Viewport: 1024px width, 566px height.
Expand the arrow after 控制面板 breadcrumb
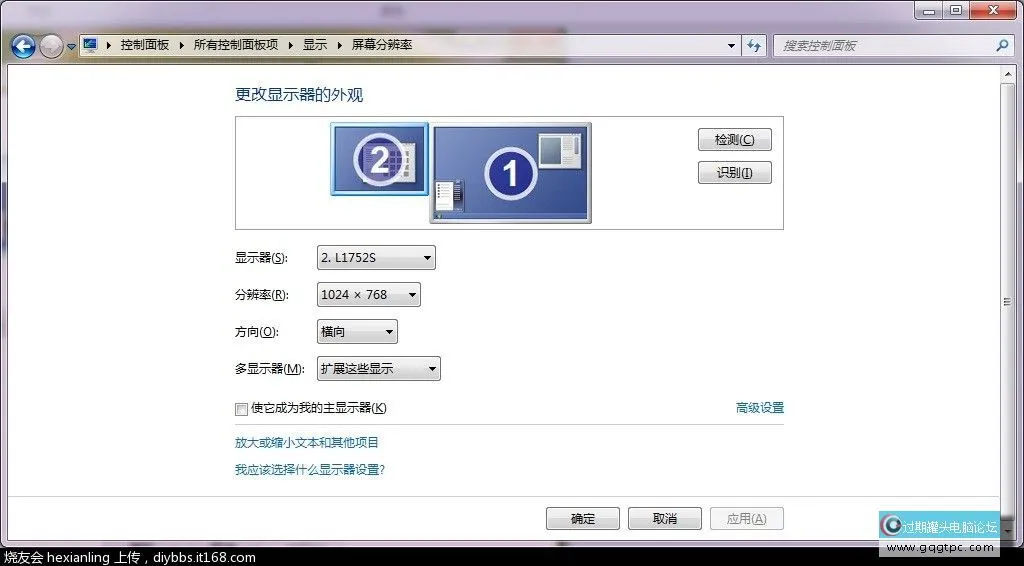pos(182,45)
